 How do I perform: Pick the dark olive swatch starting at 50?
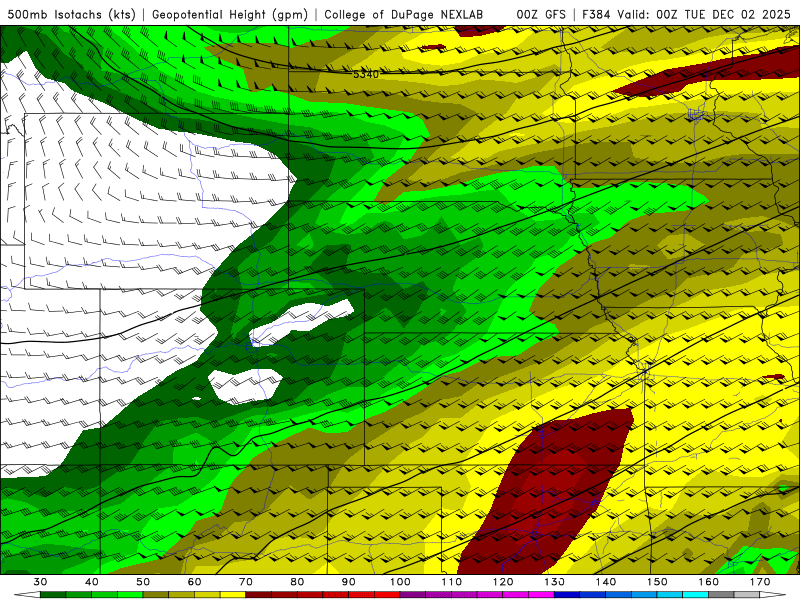tap(156, 595)
